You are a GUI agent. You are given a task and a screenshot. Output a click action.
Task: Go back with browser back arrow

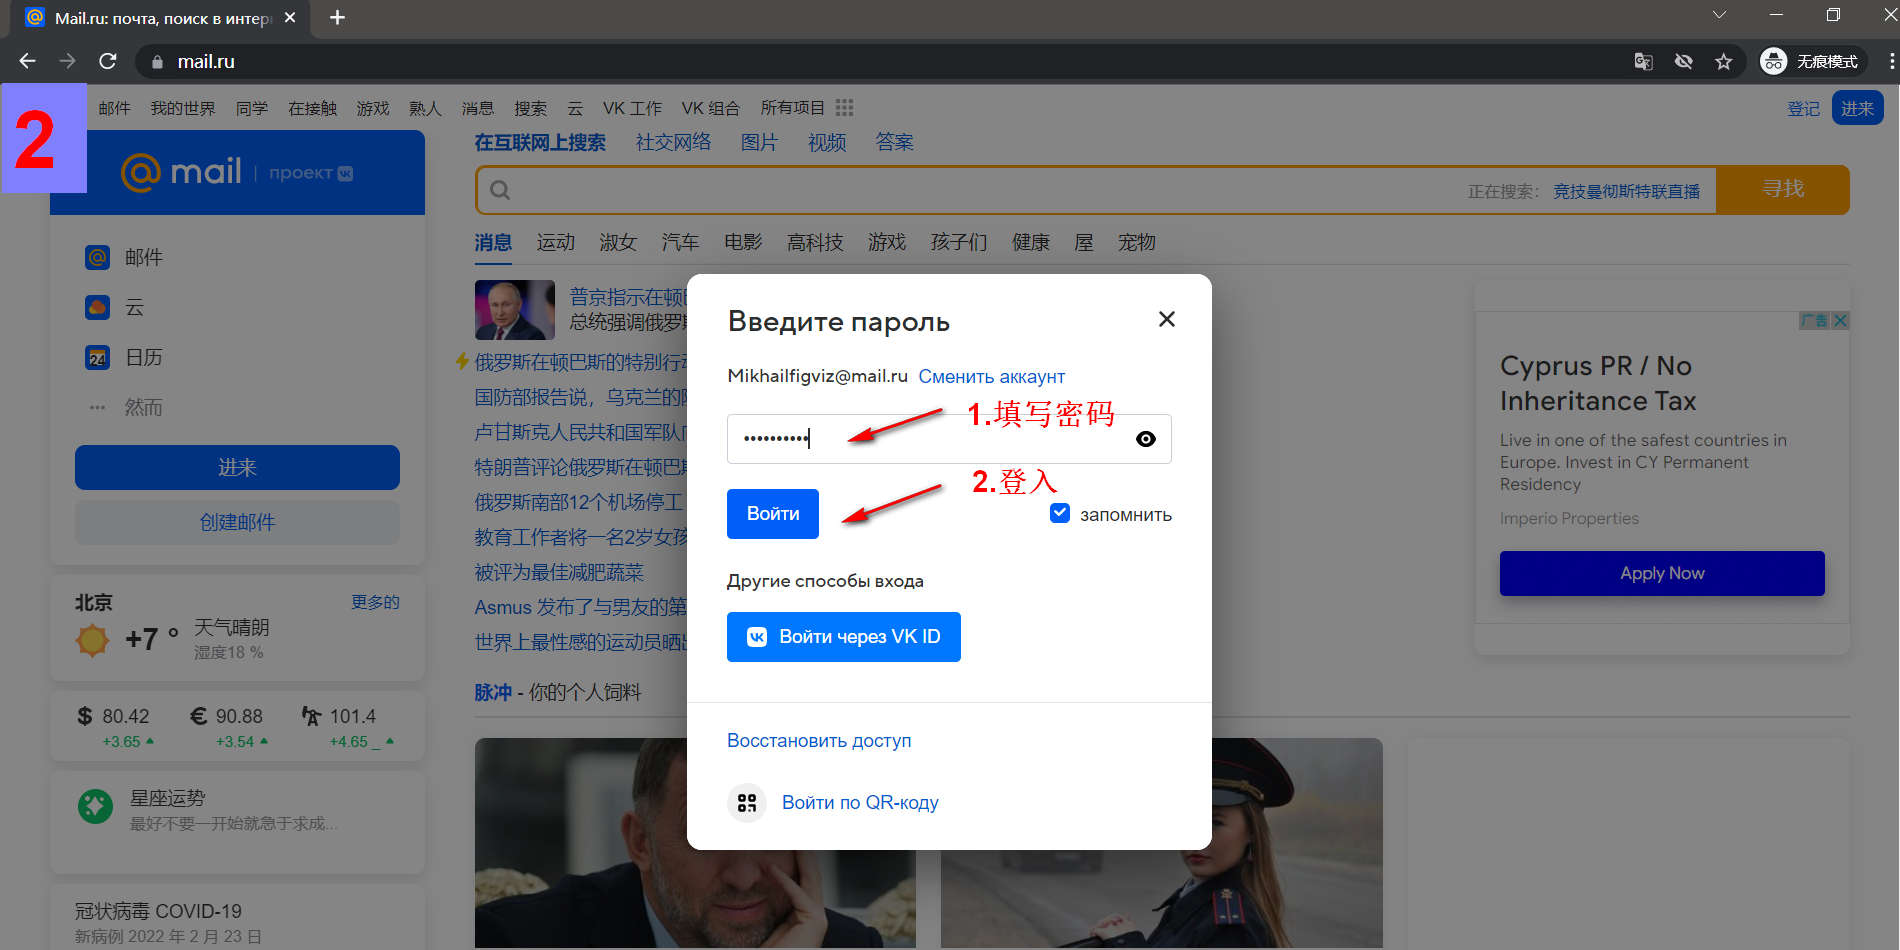coord(27,61)
